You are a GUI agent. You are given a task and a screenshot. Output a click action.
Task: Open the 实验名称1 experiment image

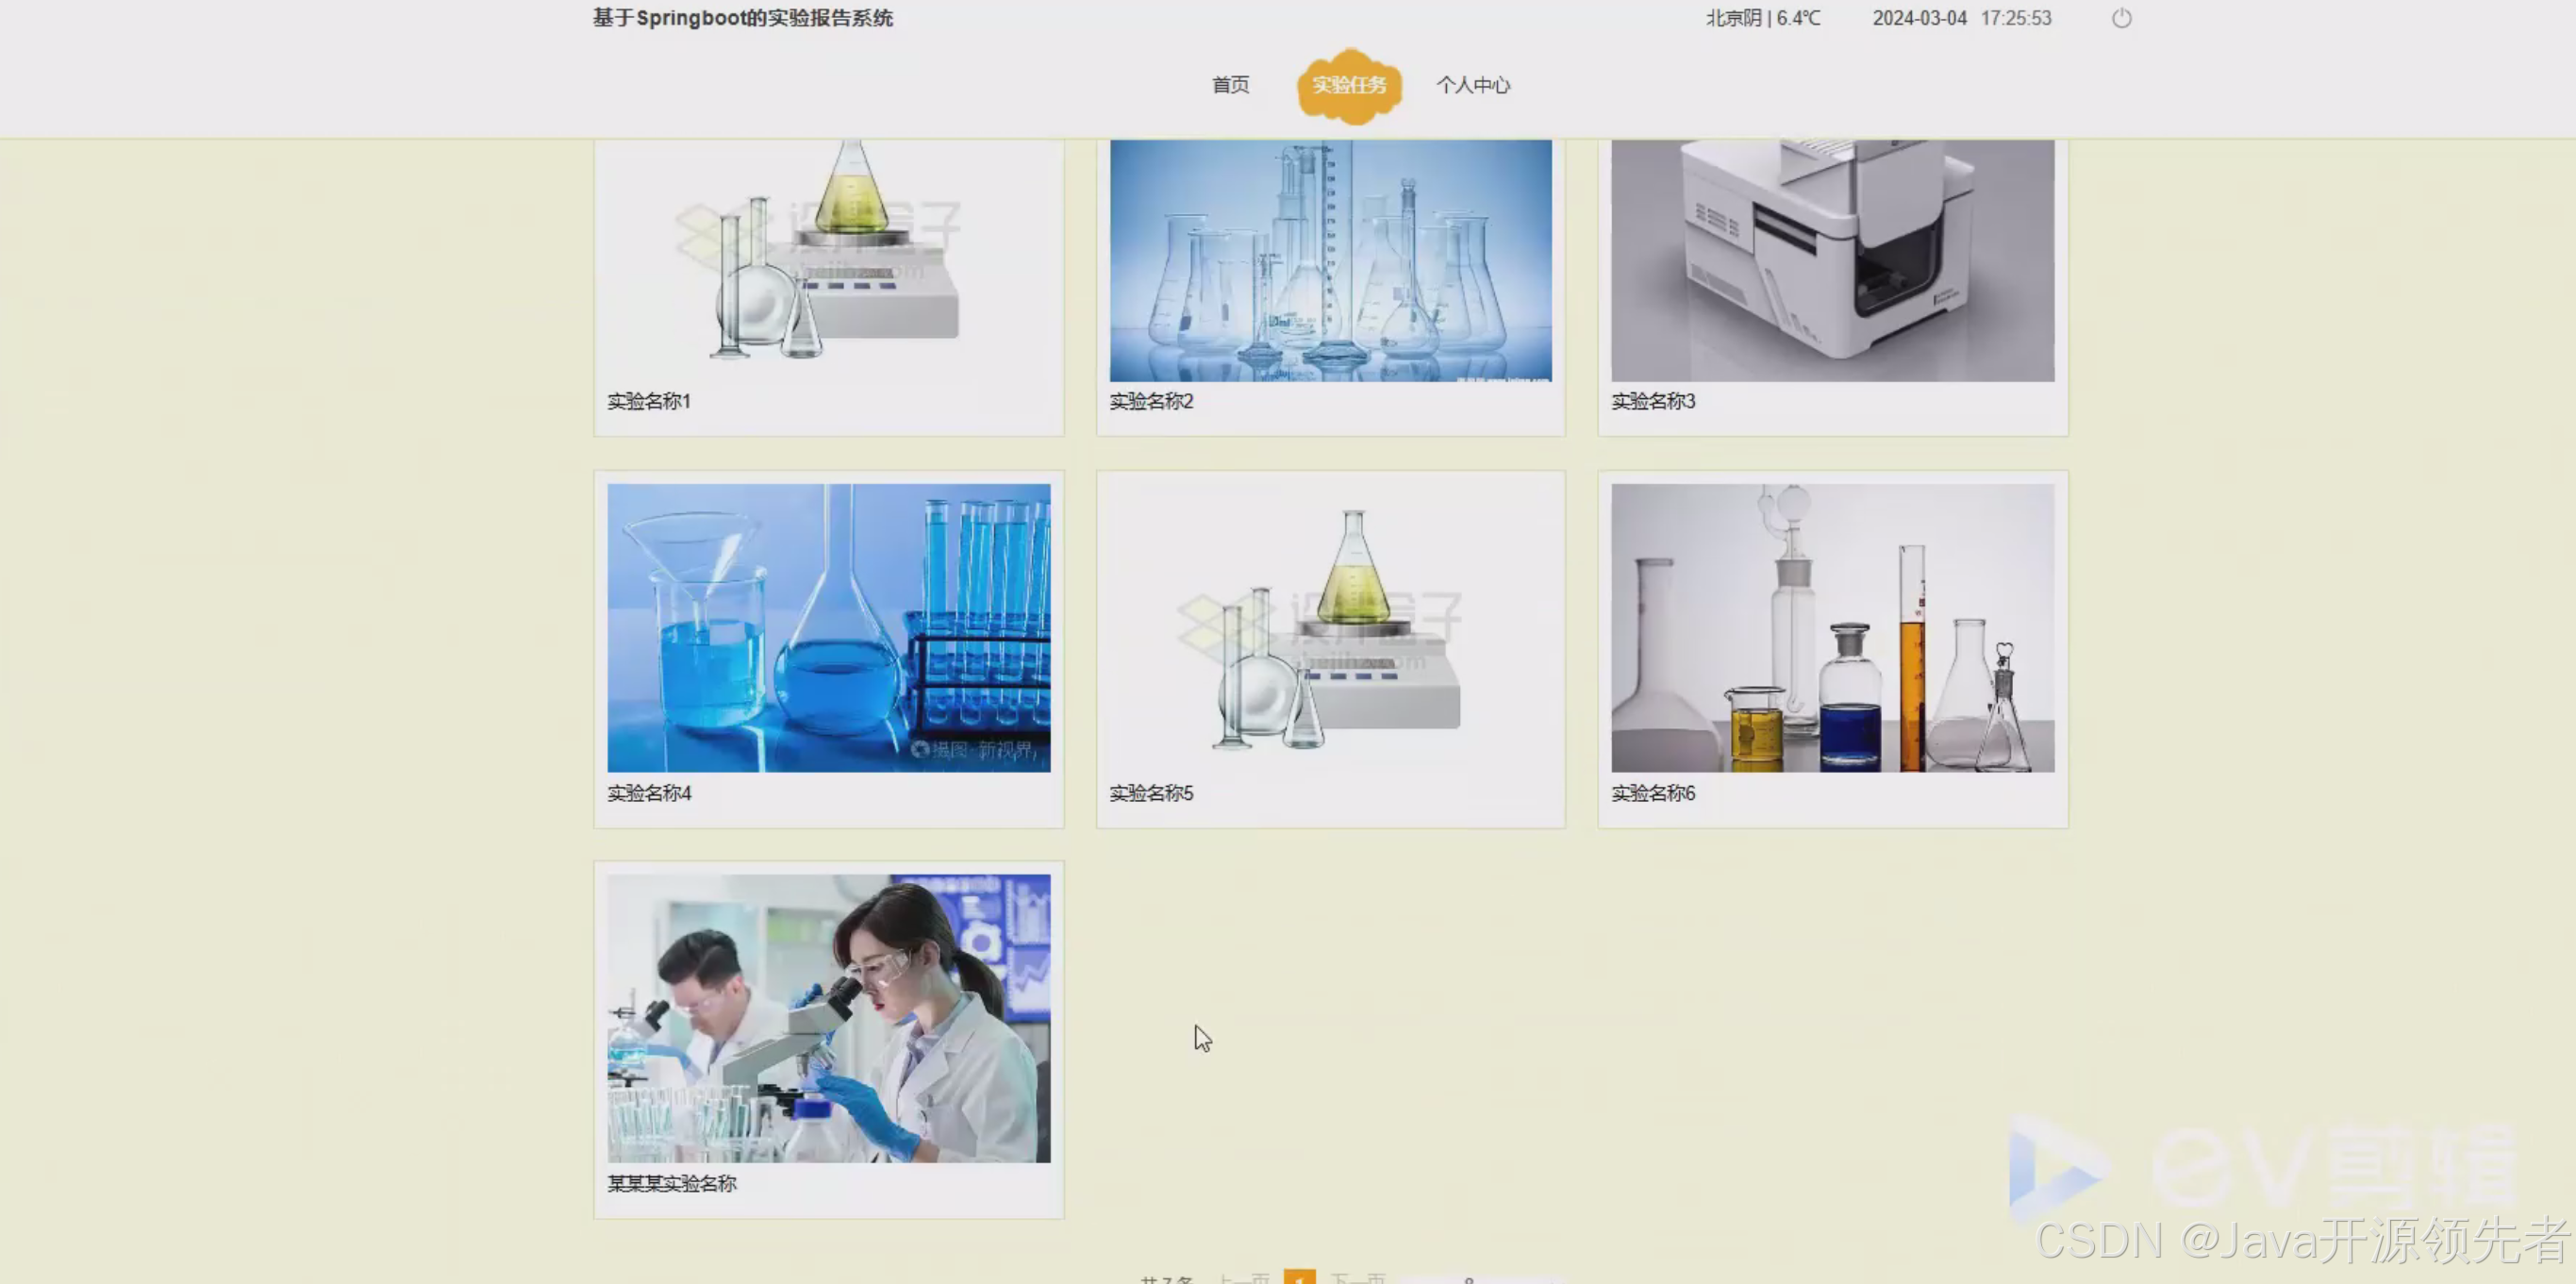829,260
